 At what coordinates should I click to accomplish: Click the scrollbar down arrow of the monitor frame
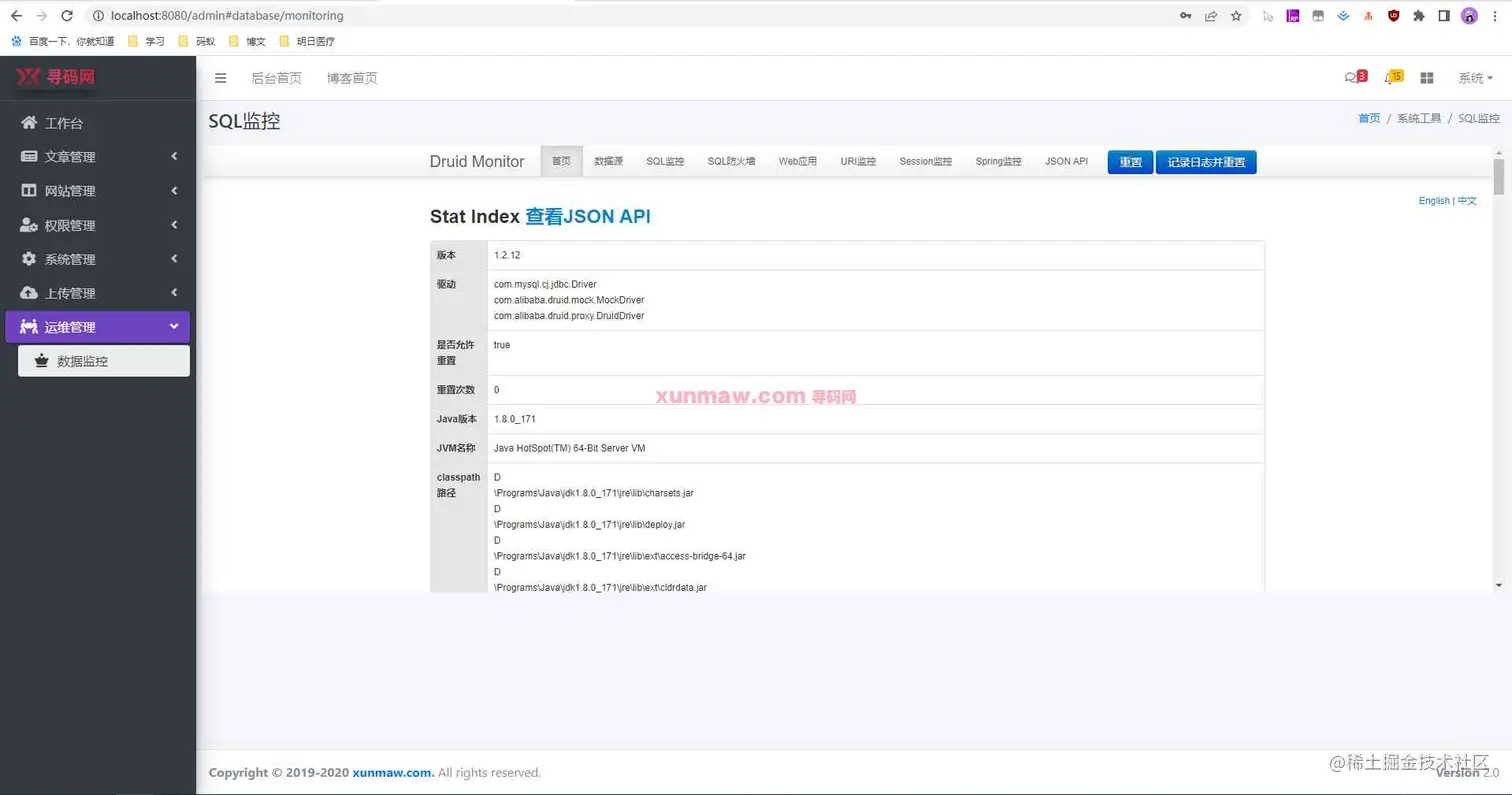coord(1498,585)
